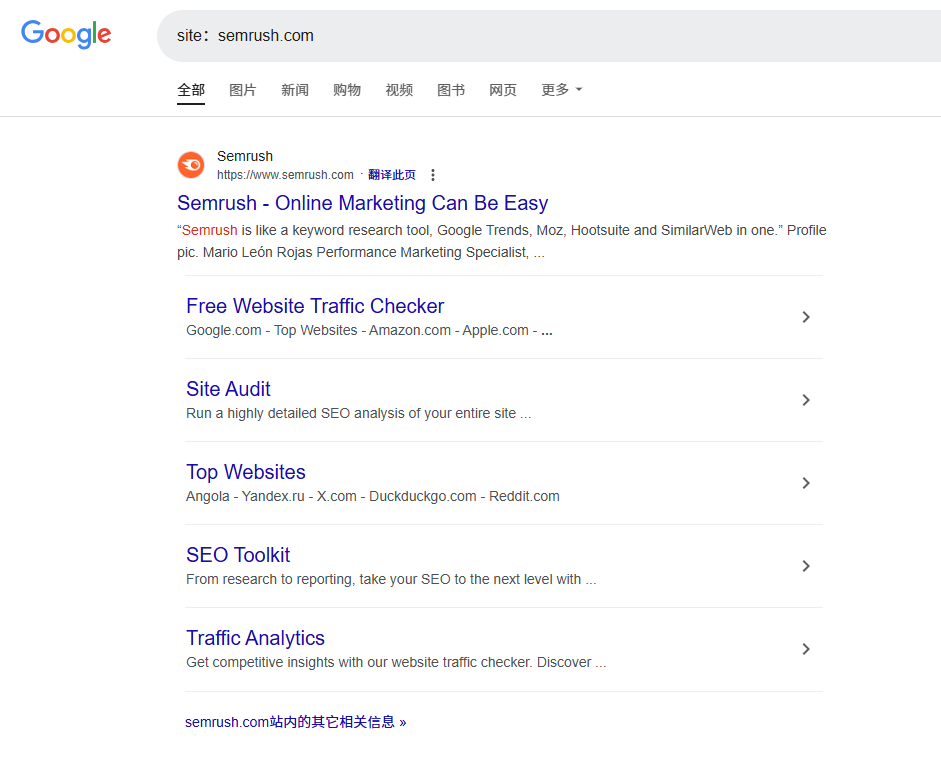This screenshot has width=941, height=761.
Task: Open the SEO Toolkit sitelink title
Action: [x=238, y=555]
